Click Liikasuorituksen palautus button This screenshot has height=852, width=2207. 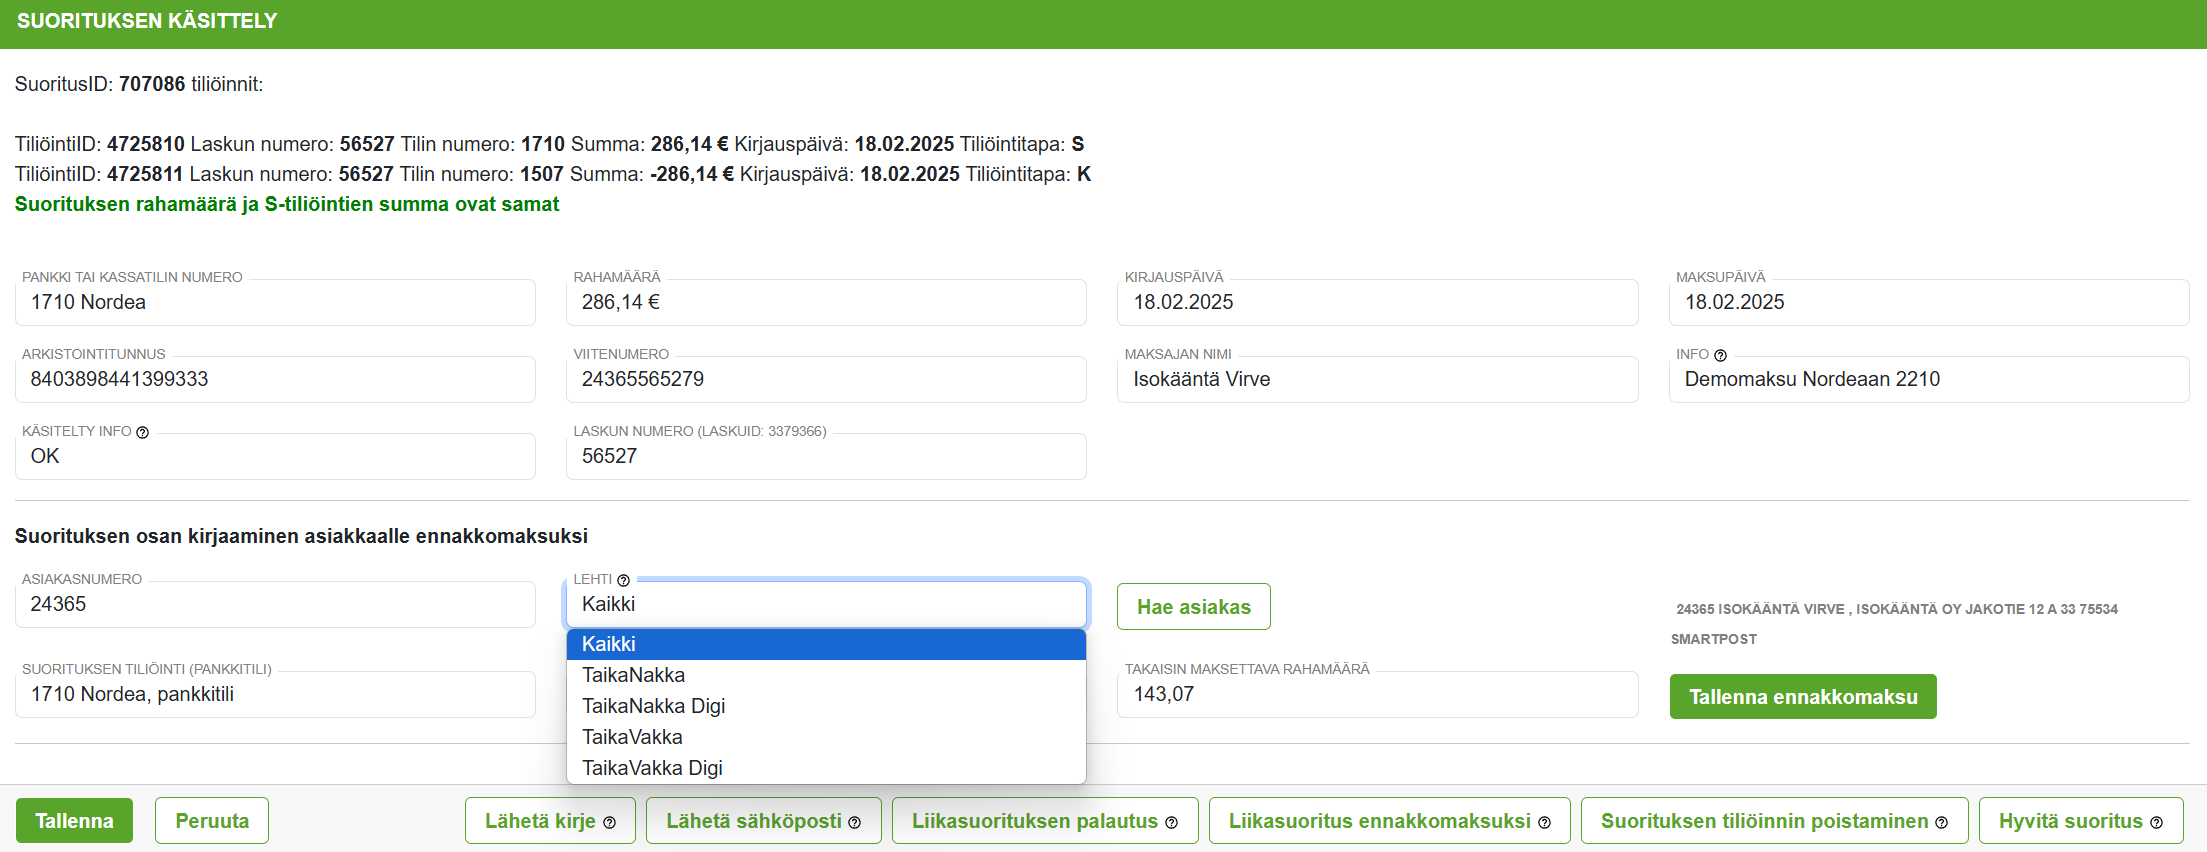coord(1045,821)
